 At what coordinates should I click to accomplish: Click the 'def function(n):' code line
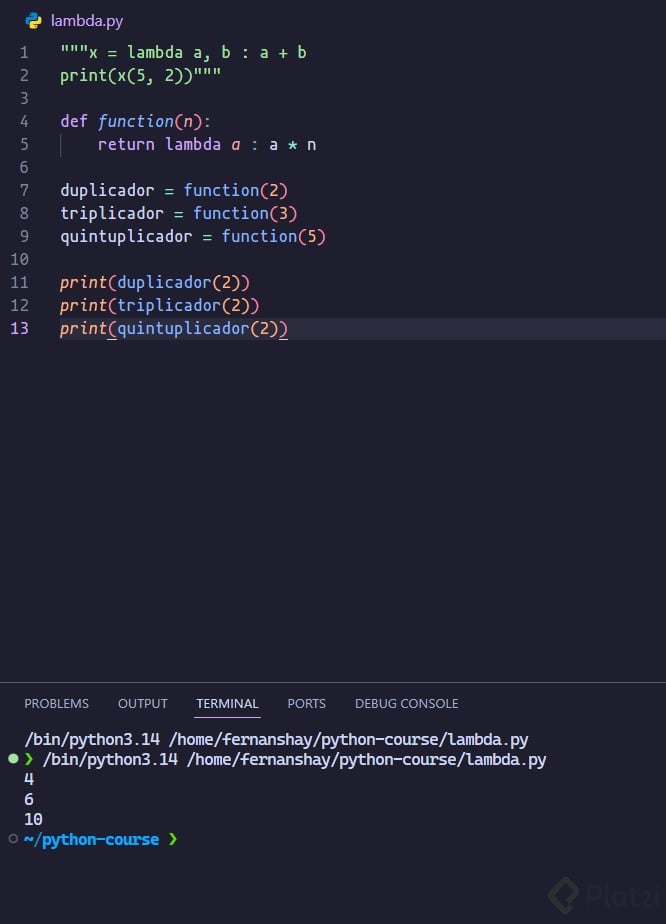136,121
